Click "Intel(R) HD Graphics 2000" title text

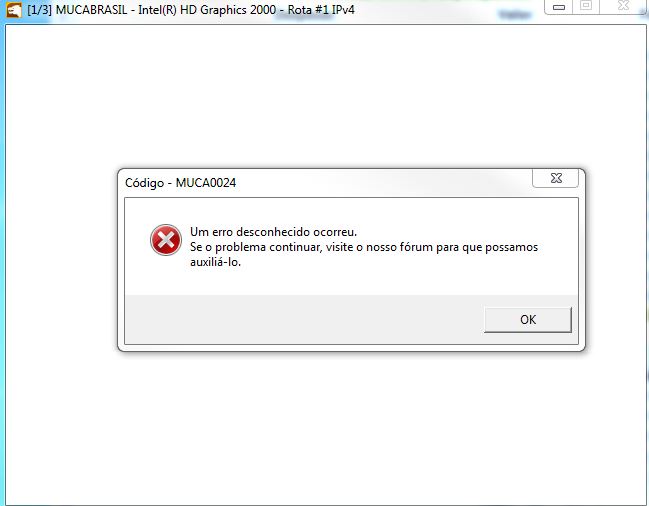click(207, 10)
